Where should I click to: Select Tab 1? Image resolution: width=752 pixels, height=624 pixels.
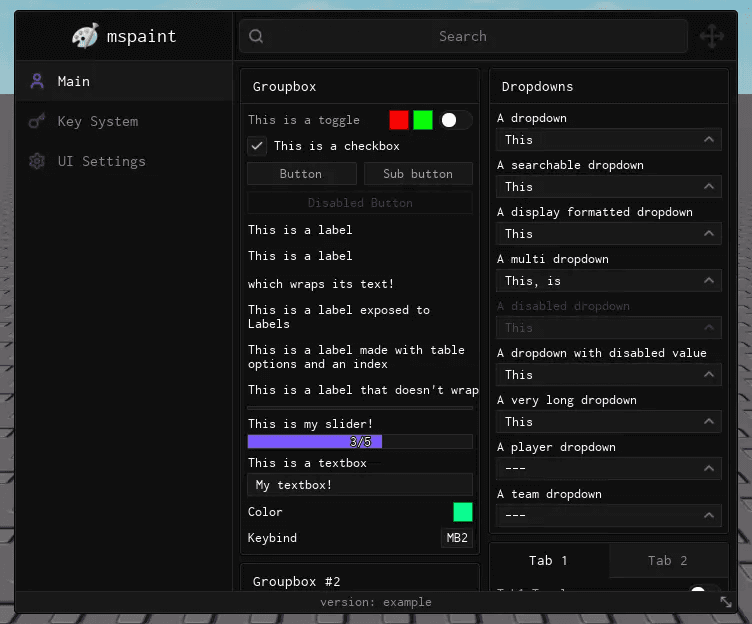click(549, 560)
